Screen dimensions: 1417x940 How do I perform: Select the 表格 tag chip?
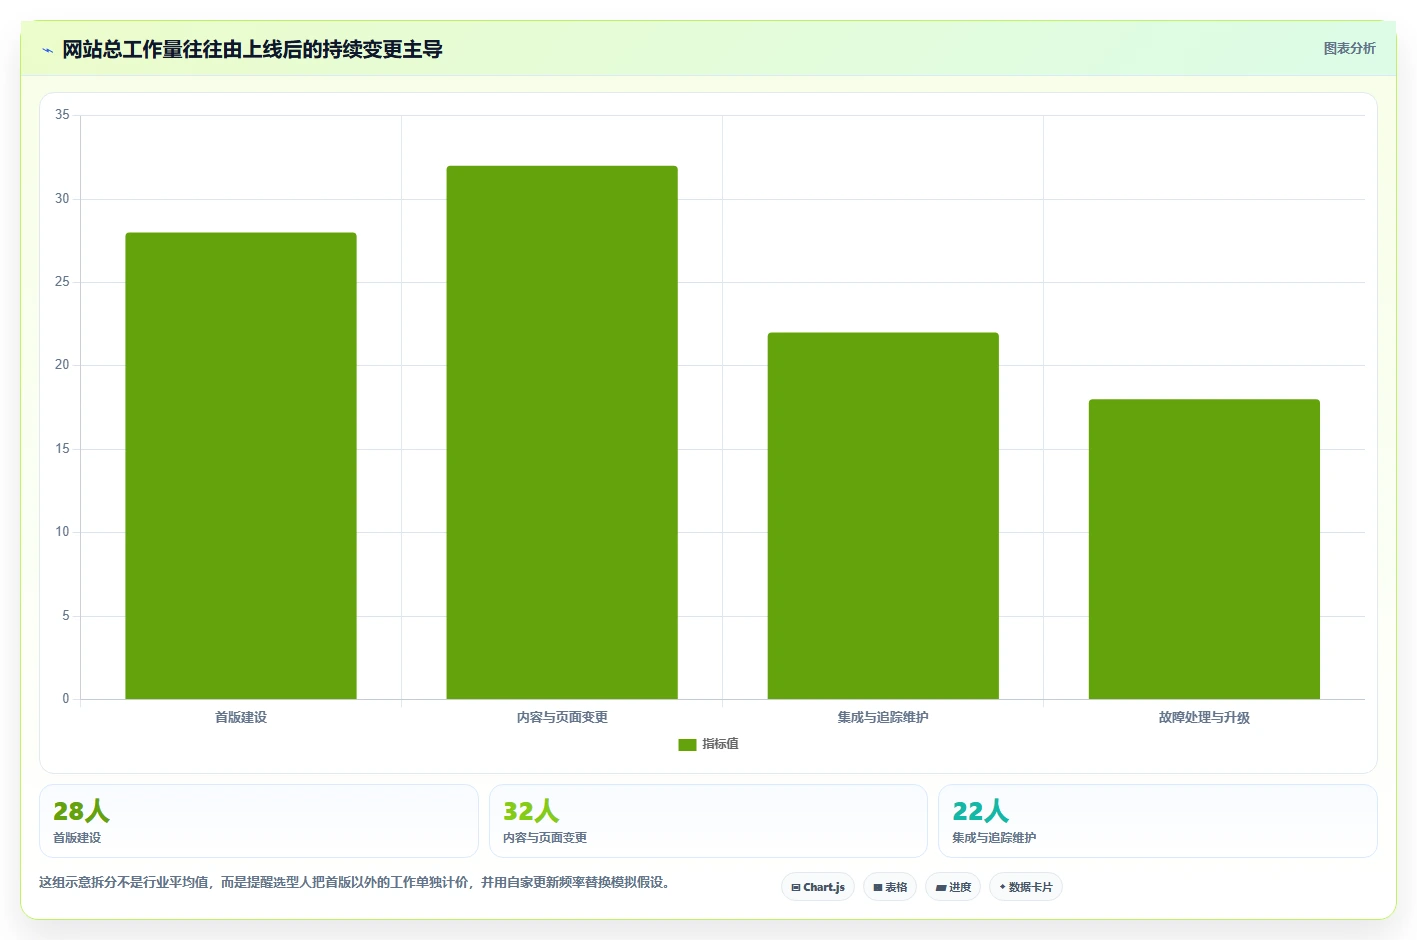click(890, 887)
